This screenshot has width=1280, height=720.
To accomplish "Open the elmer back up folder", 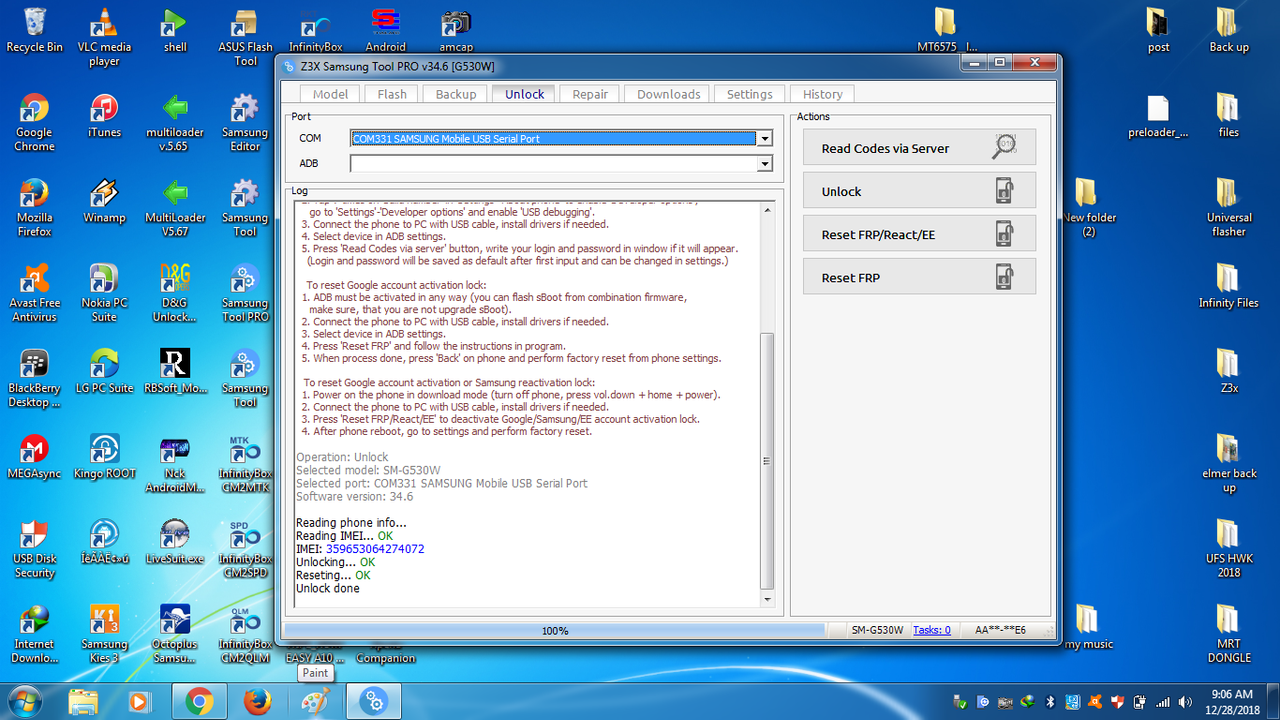I will [x=1229, y=464].
